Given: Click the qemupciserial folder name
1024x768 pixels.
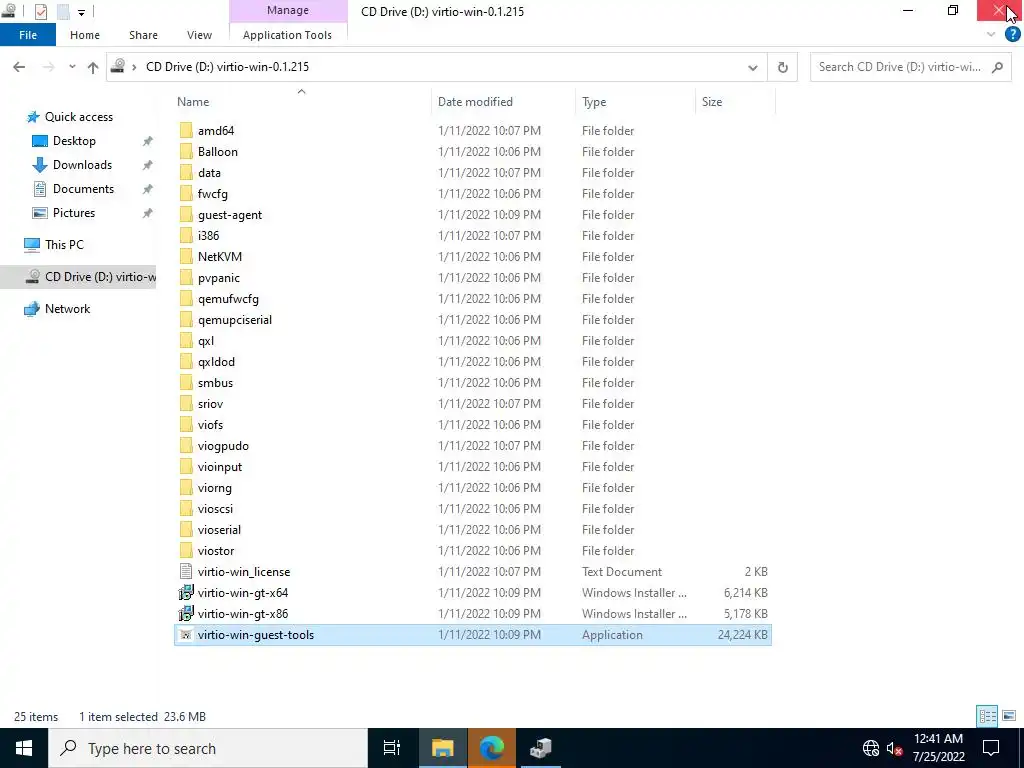Looking at the screenshot, I should pyautogui.click(x=235, y=320).
